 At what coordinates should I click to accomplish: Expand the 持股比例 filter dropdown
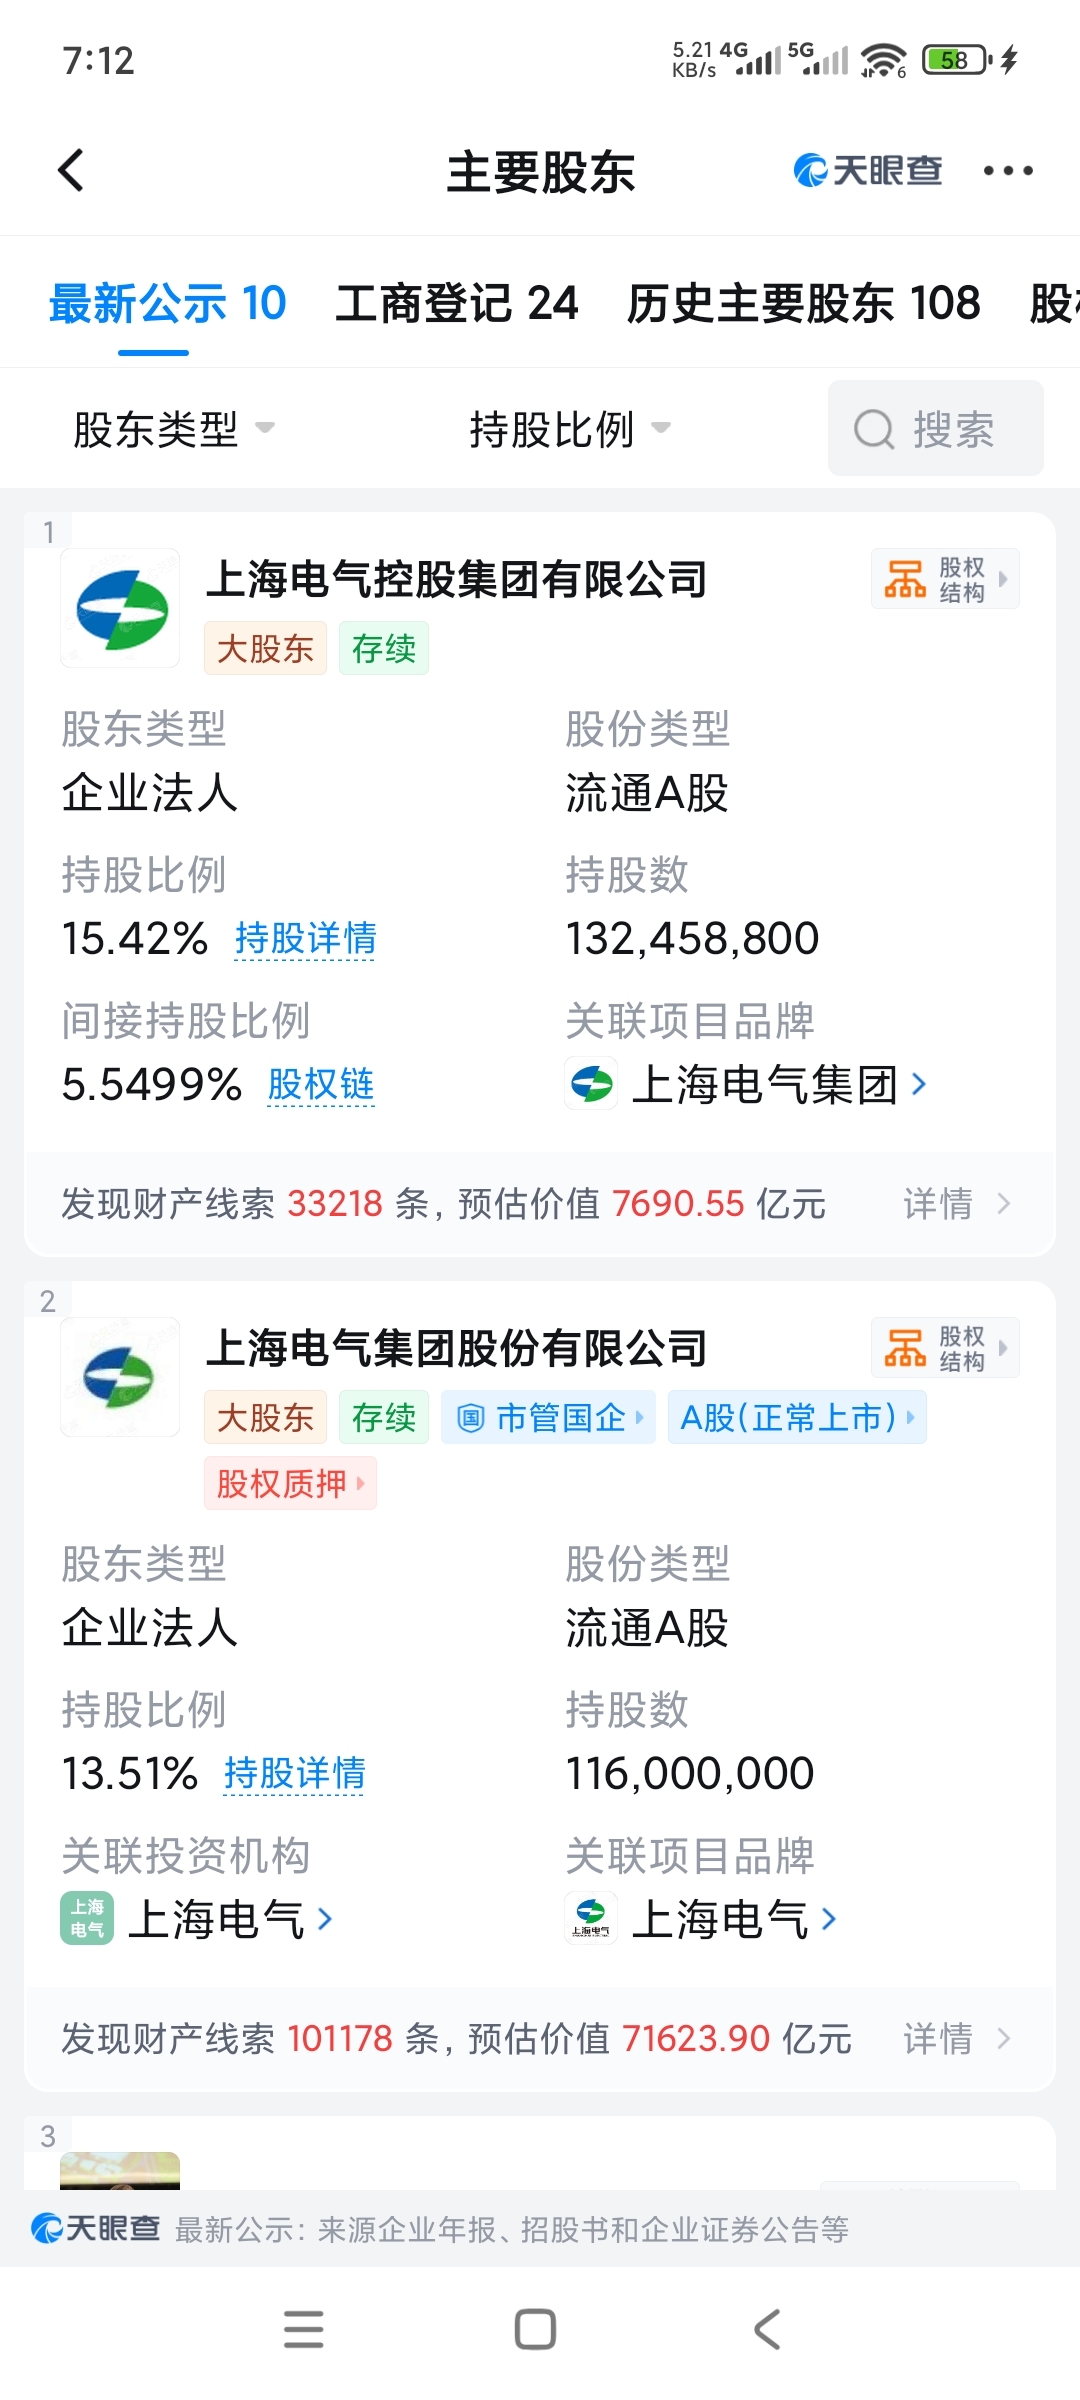pos(570,430)
